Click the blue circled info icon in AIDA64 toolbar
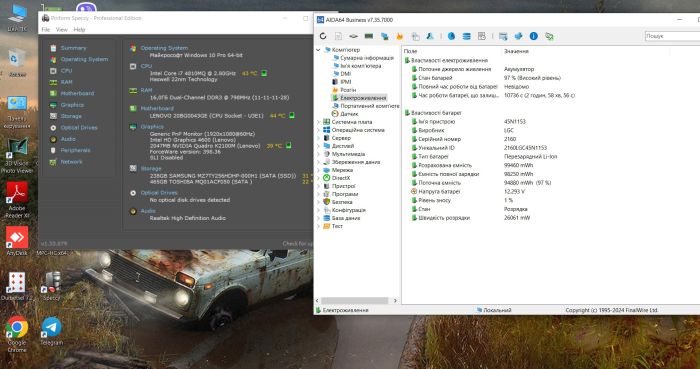The width and height of the screenshot is (700, 369). point(533,36)
